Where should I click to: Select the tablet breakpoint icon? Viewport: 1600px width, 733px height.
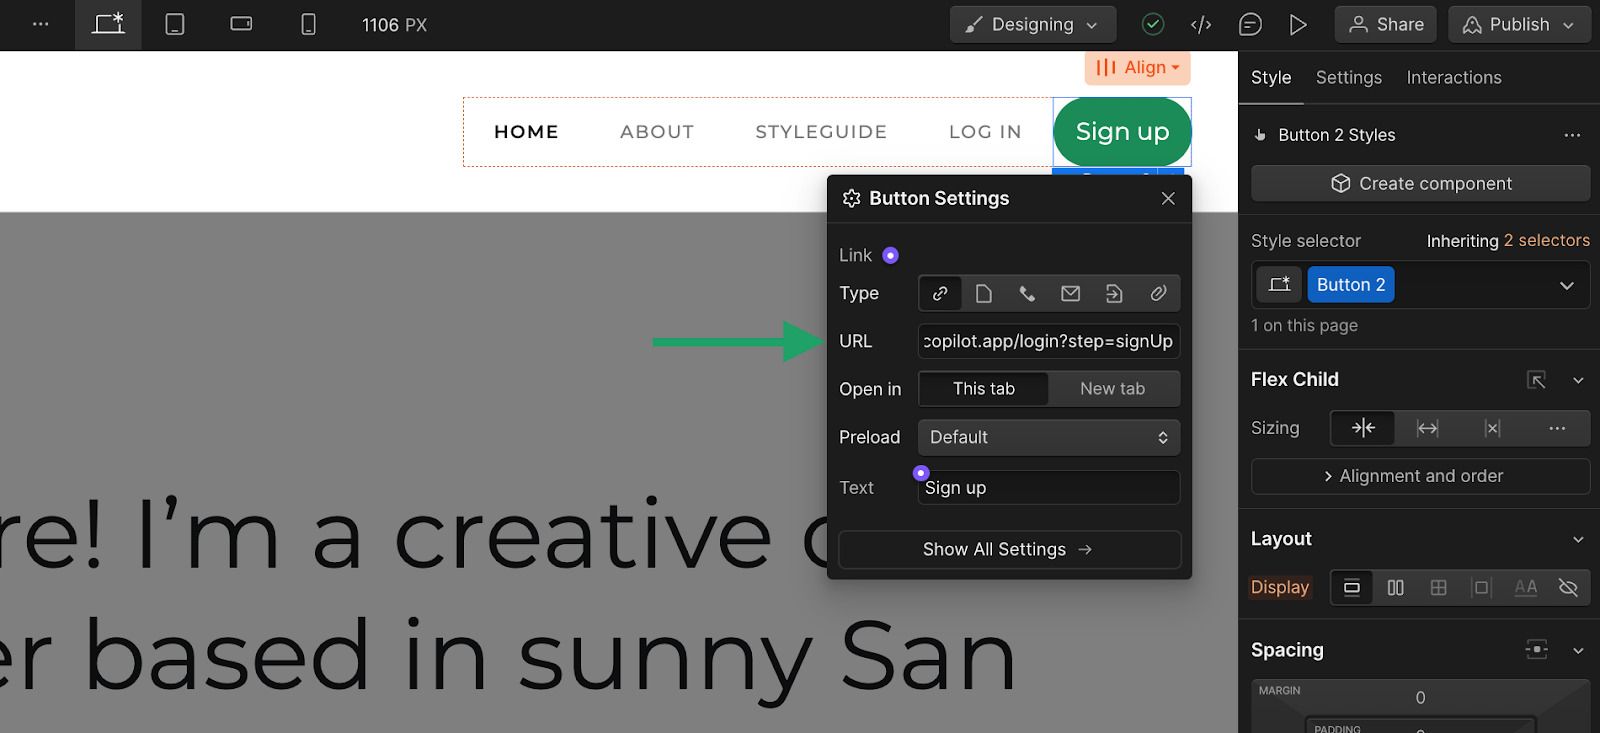tap(175, 25)
